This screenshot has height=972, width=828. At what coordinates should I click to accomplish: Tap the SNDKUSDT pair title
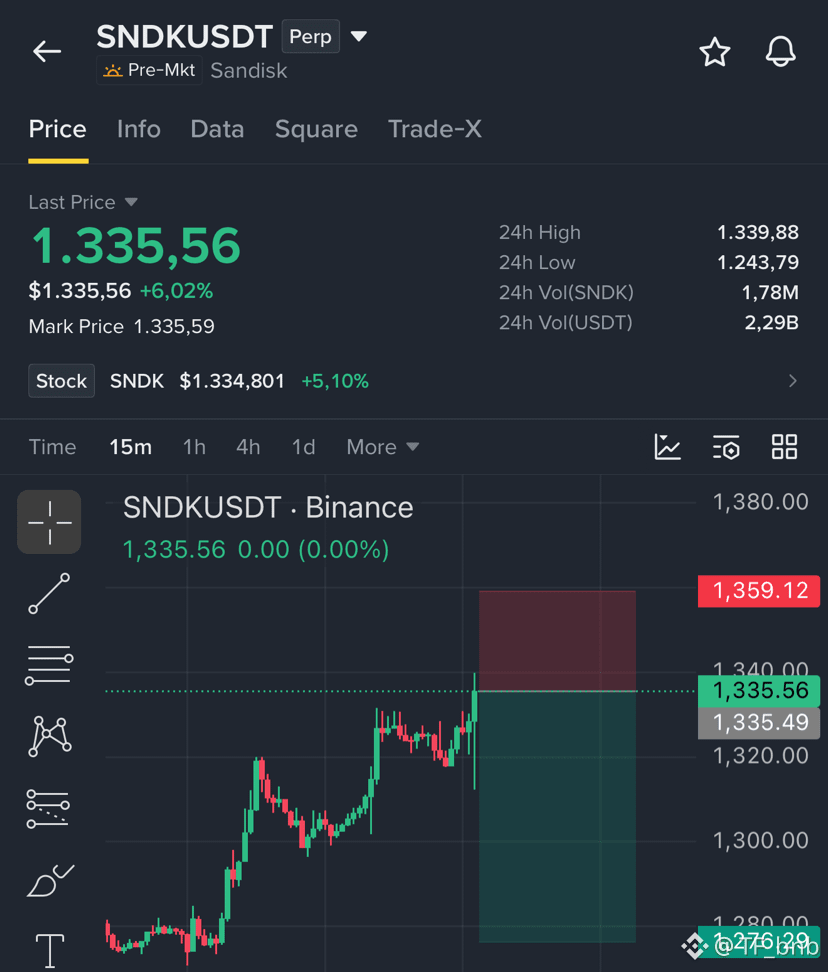[x=185, y=37]
